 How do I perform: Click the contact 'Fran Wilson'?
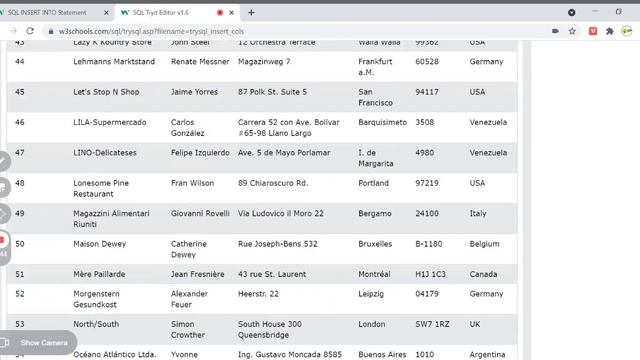192,183
